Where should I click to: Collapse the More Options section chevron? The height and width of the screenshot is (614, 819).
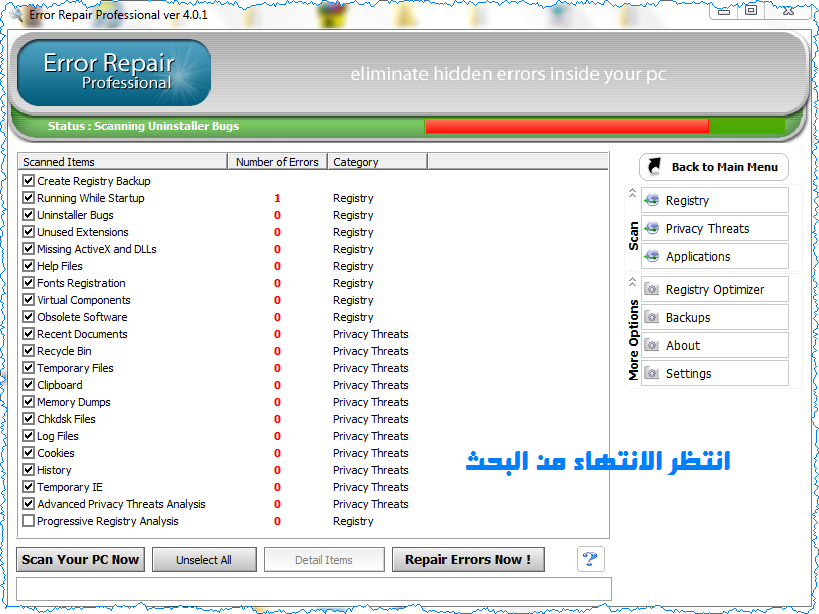tap(632, 282)
